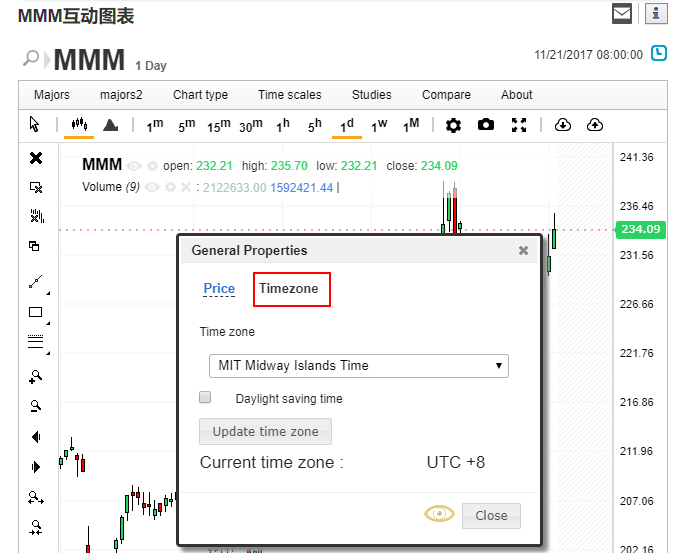Image resolution: width=677 pixels, height=553 pixels.
Task: Click the zoom in magnifier tool
Action: pyautogui.click(x=35, y=376)
